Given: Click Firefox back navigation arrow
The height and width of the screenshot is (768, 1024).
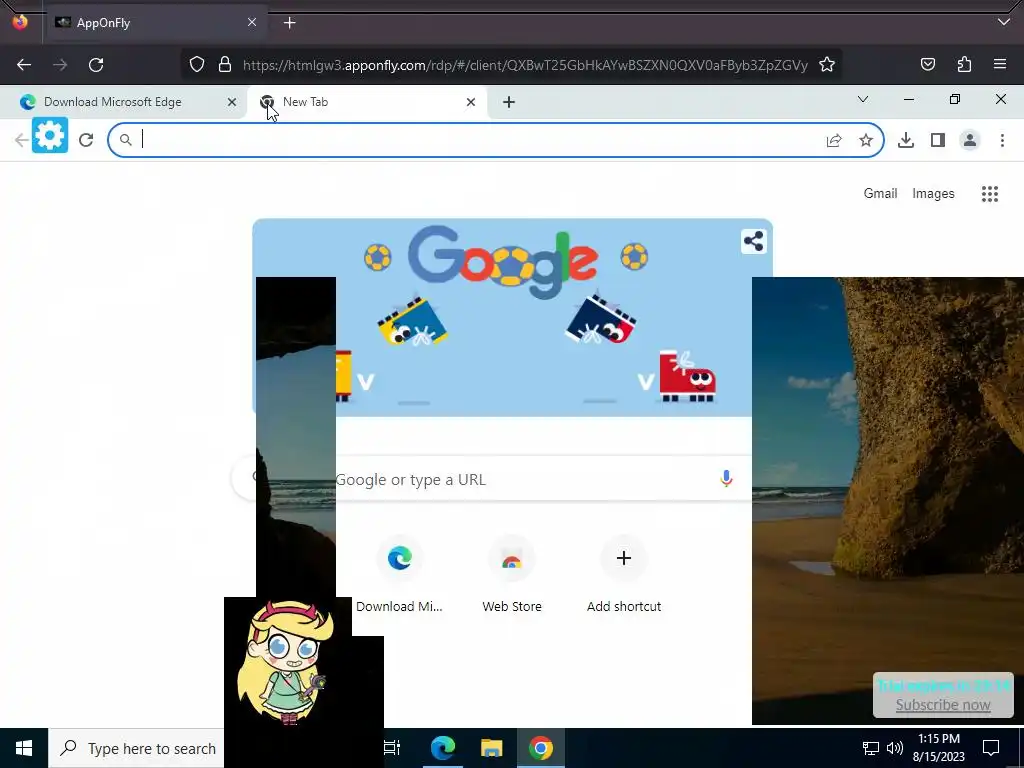Looking at the screenshot, I should click(24, 65).
